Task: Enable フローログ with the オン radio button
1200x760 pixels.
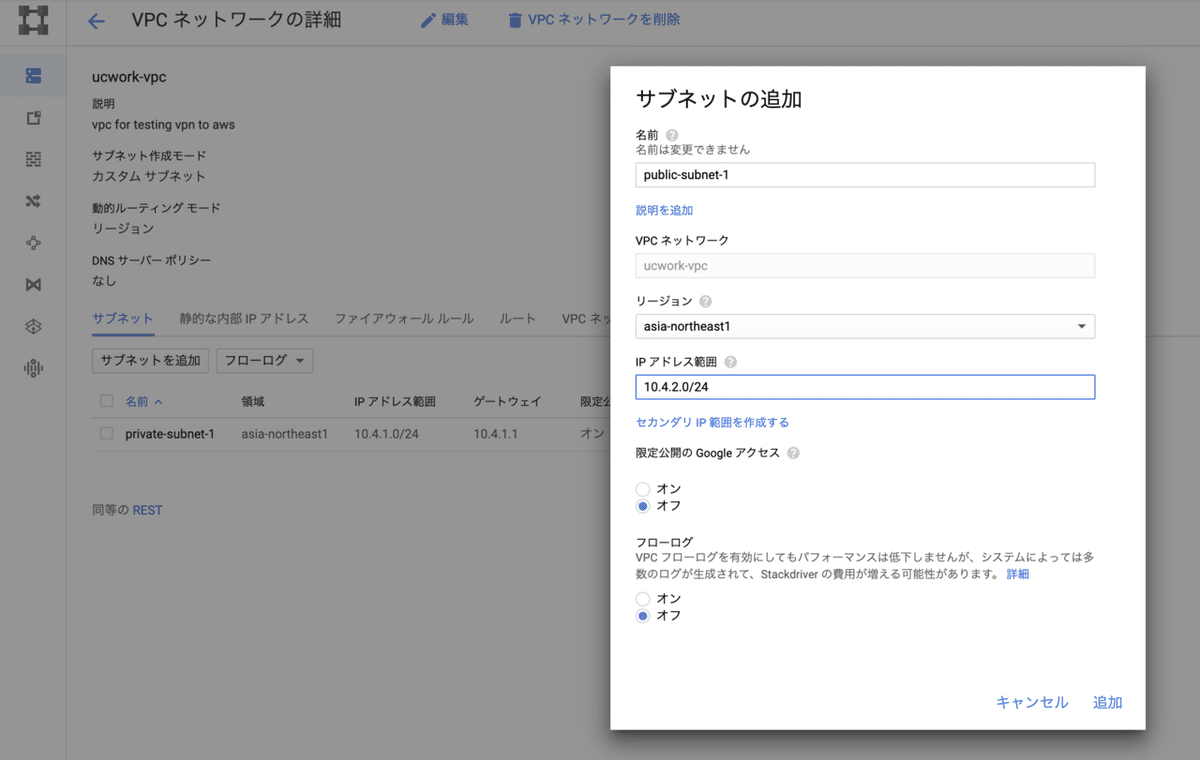Action: point(643,598)
